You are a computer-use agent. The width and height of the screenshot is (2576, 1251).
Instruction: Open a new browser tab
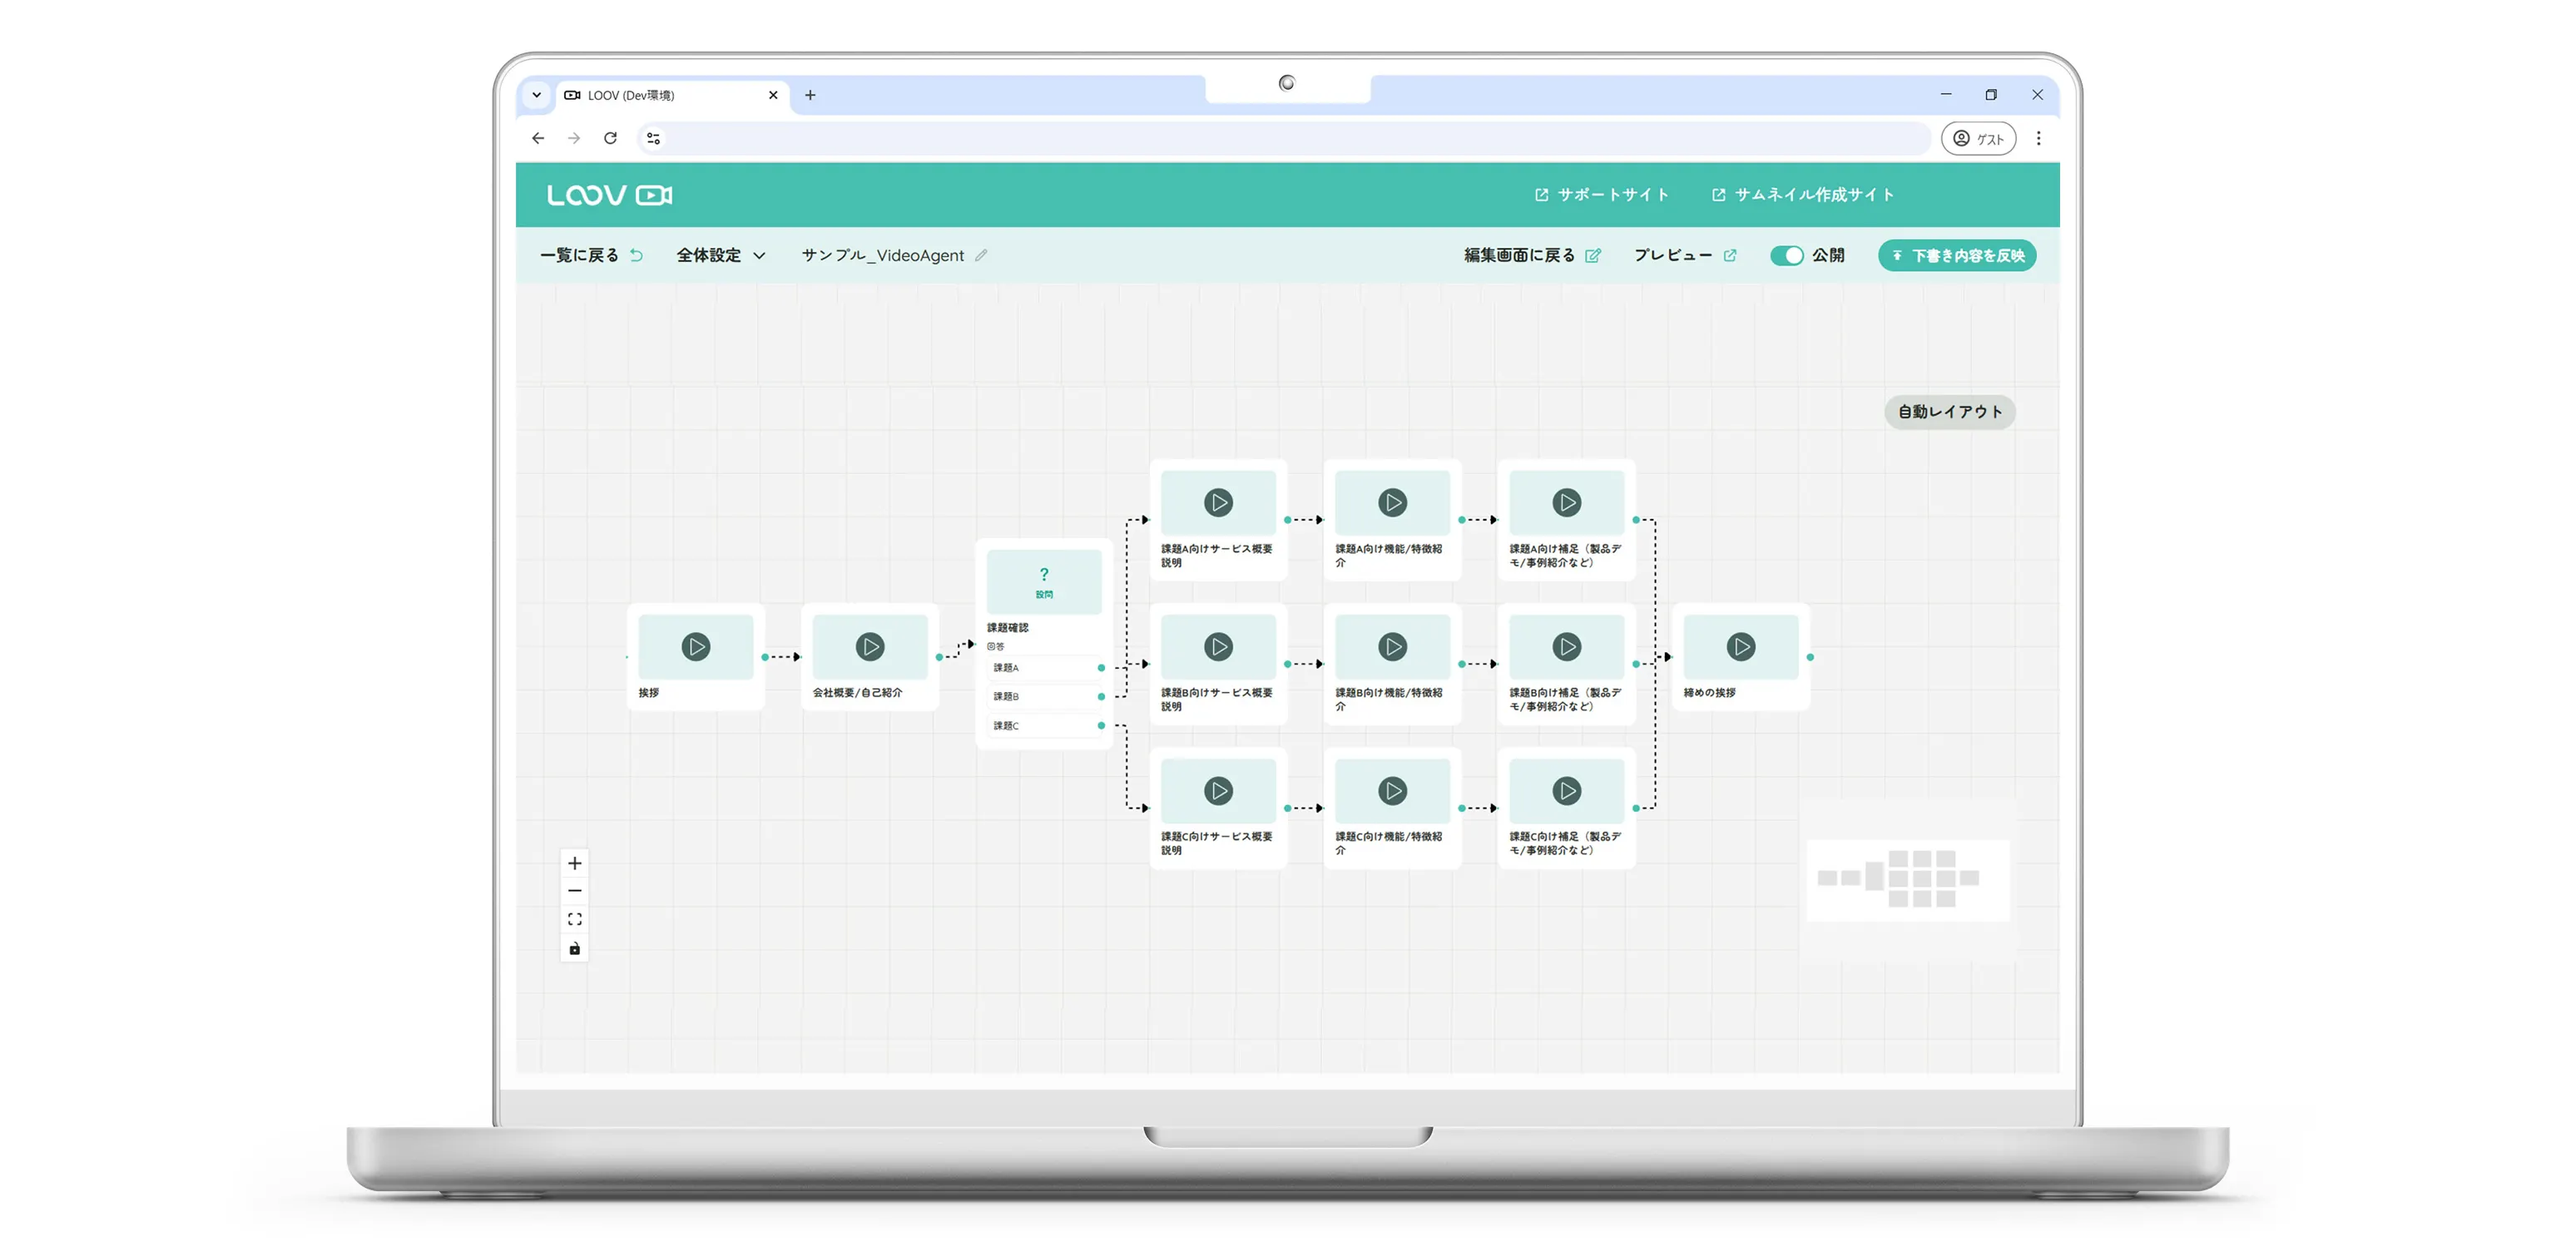point(810,95)
